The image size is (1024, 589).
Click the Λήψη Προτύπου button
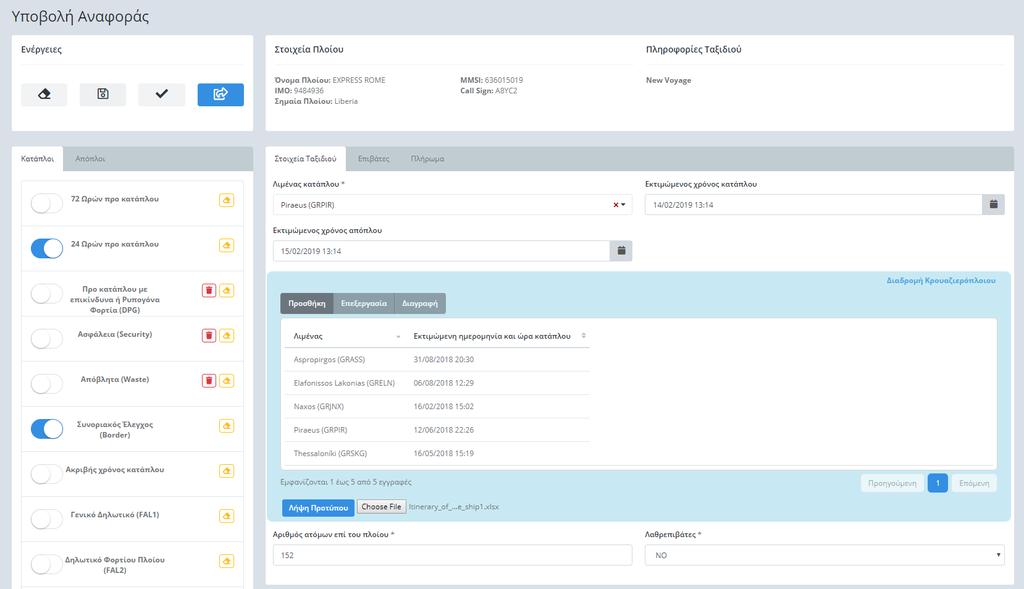coord(318,507)
